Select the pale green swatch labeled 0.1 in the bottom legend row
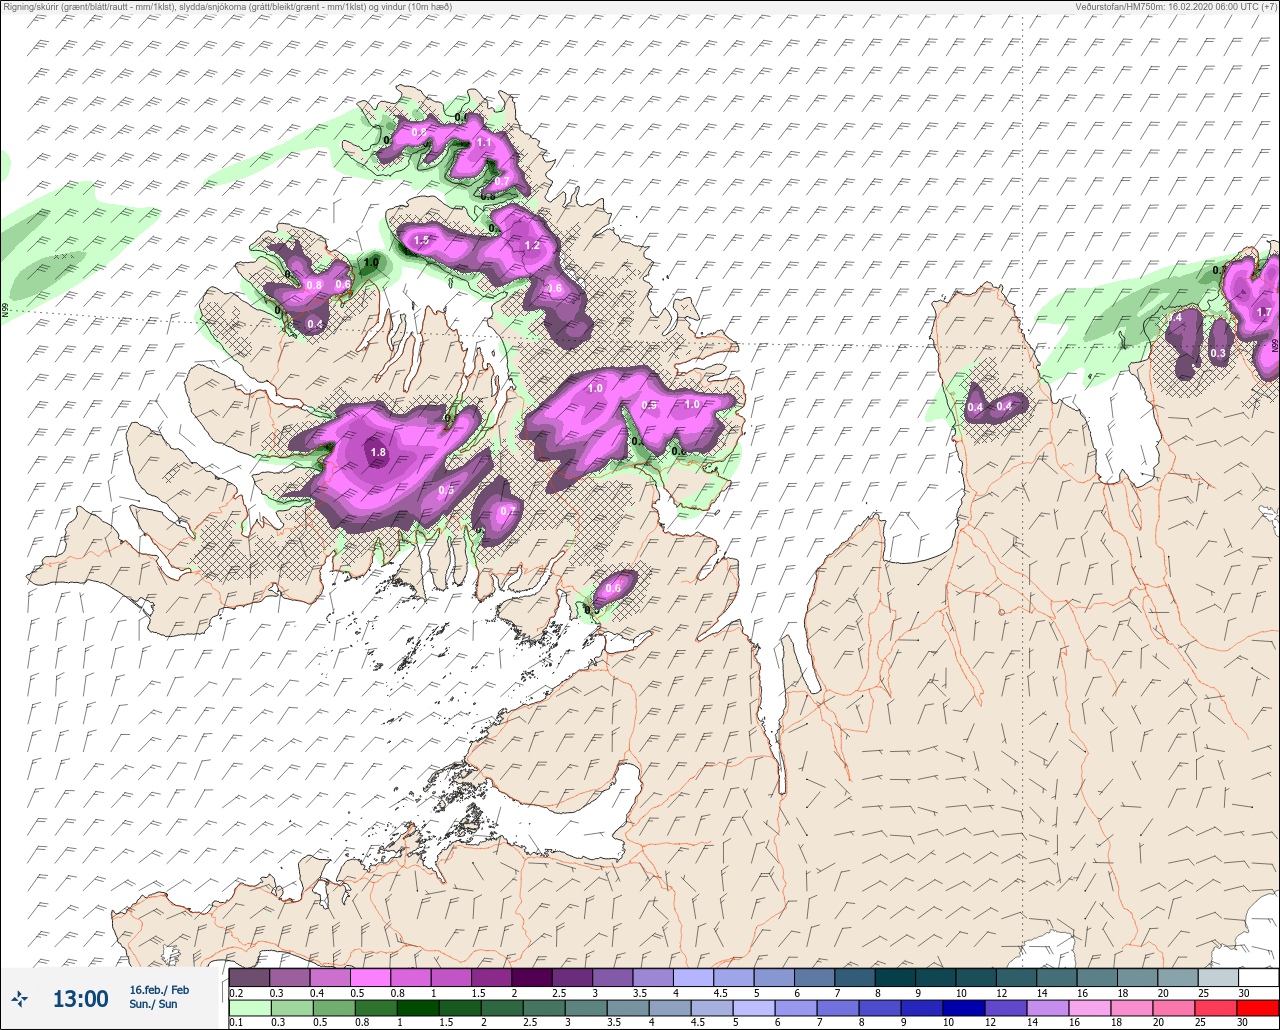The image size is (1280, 1030). [x=249, y=1008]
